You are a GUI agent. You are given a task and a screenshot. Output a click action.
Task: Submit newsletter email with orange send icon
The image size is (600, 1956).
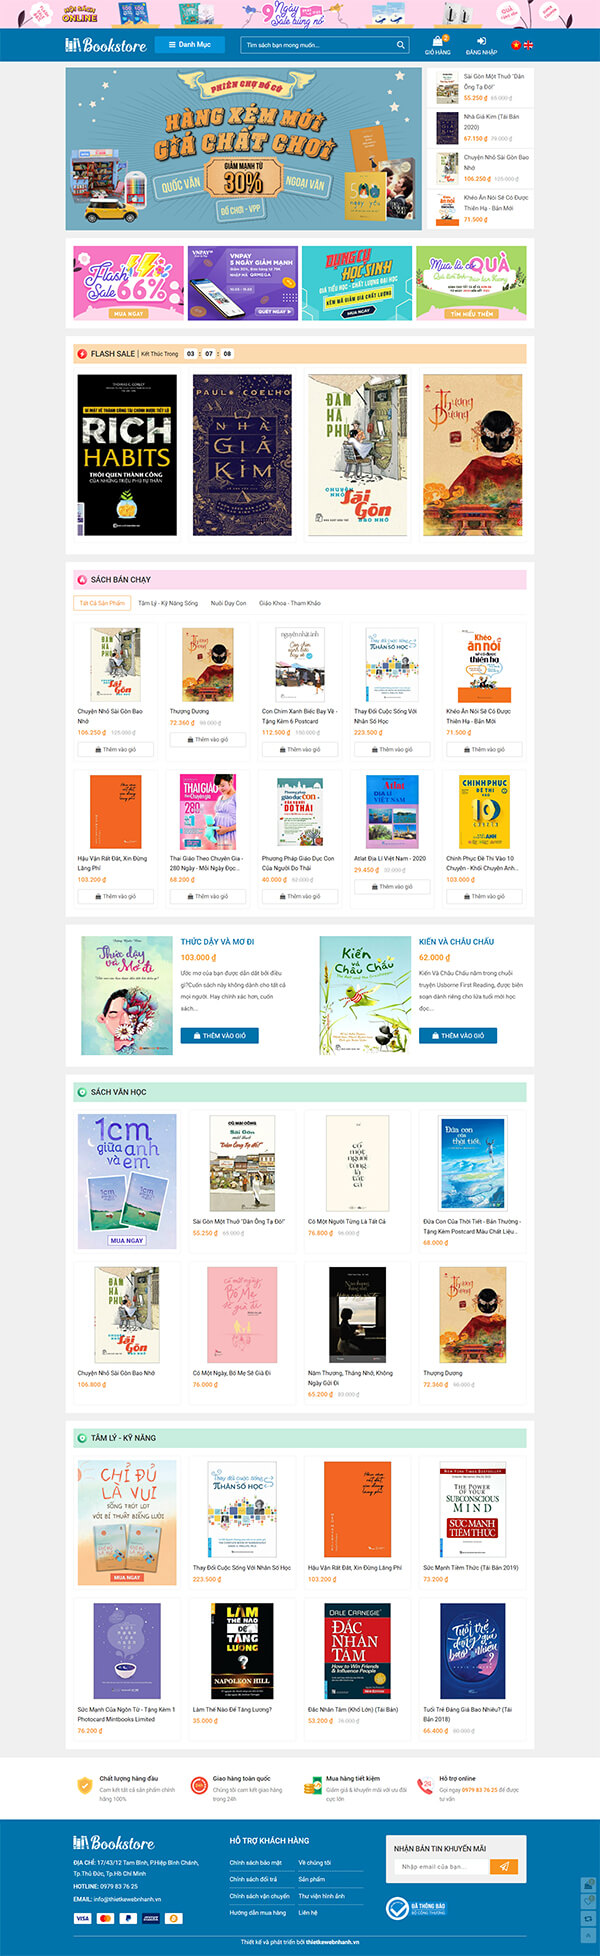click(x=505, y=1866)
